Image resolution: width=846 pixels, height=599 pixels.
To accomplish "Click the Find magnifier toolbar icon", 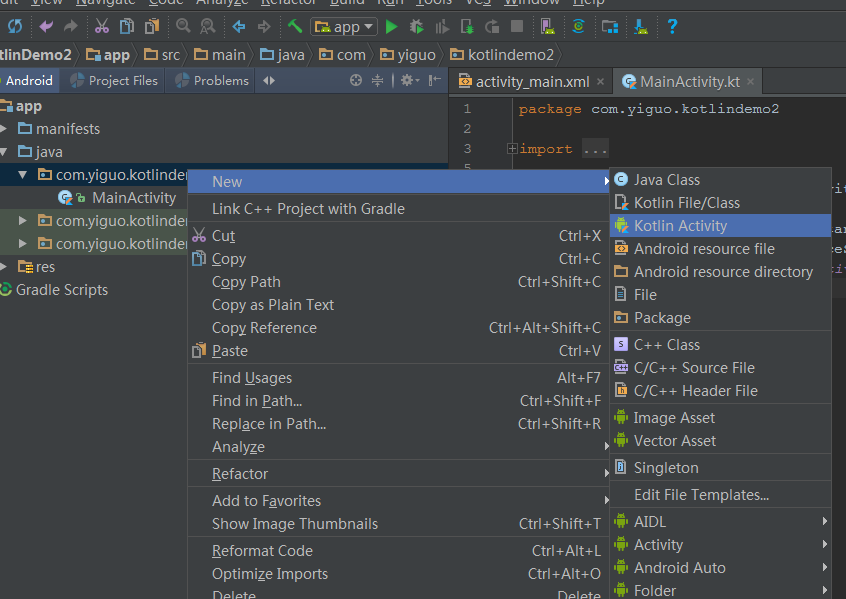I will tap(183, 26).
